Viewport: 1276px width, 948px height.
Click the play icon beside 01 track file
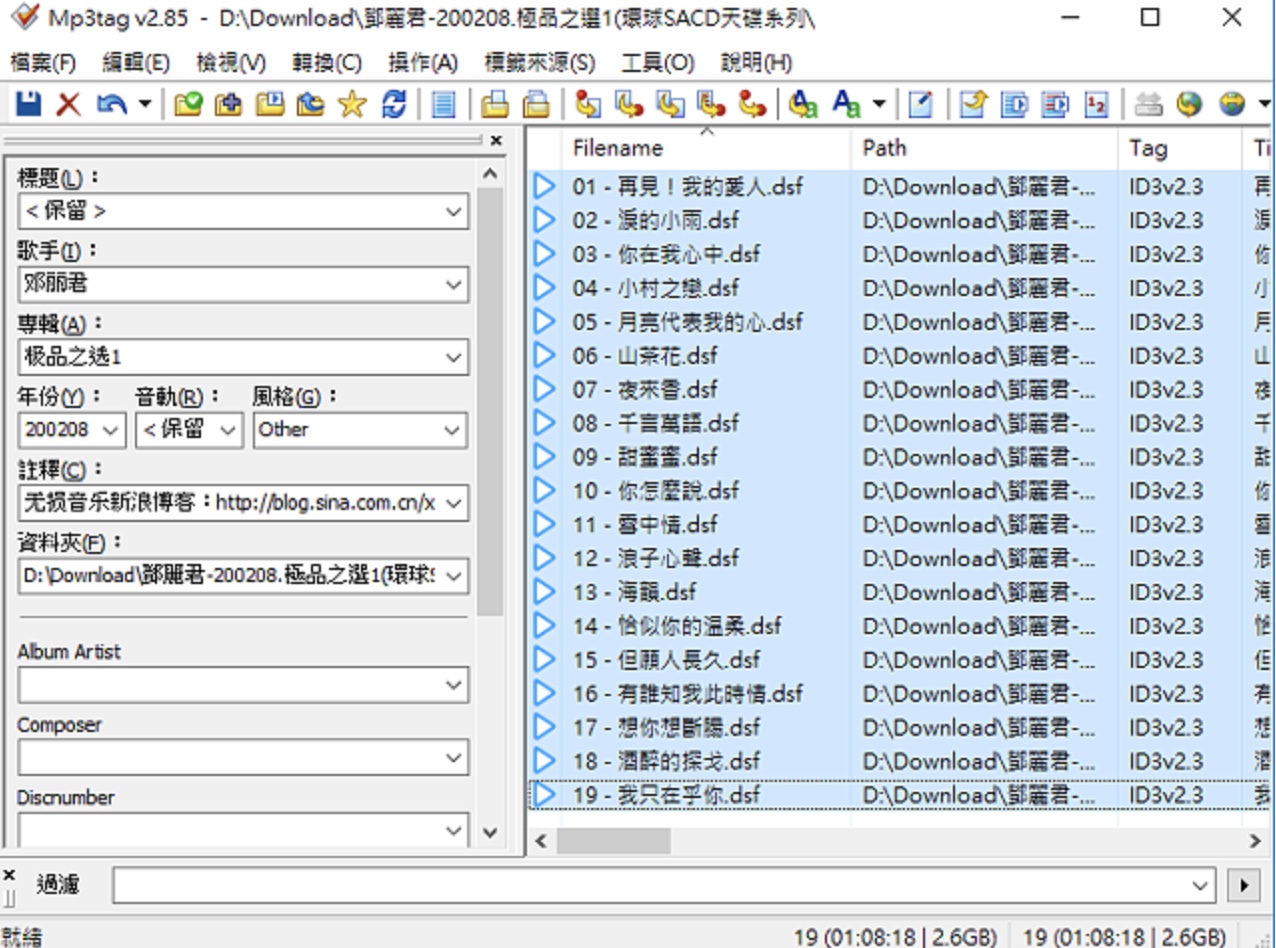click(x=544, y=187)
